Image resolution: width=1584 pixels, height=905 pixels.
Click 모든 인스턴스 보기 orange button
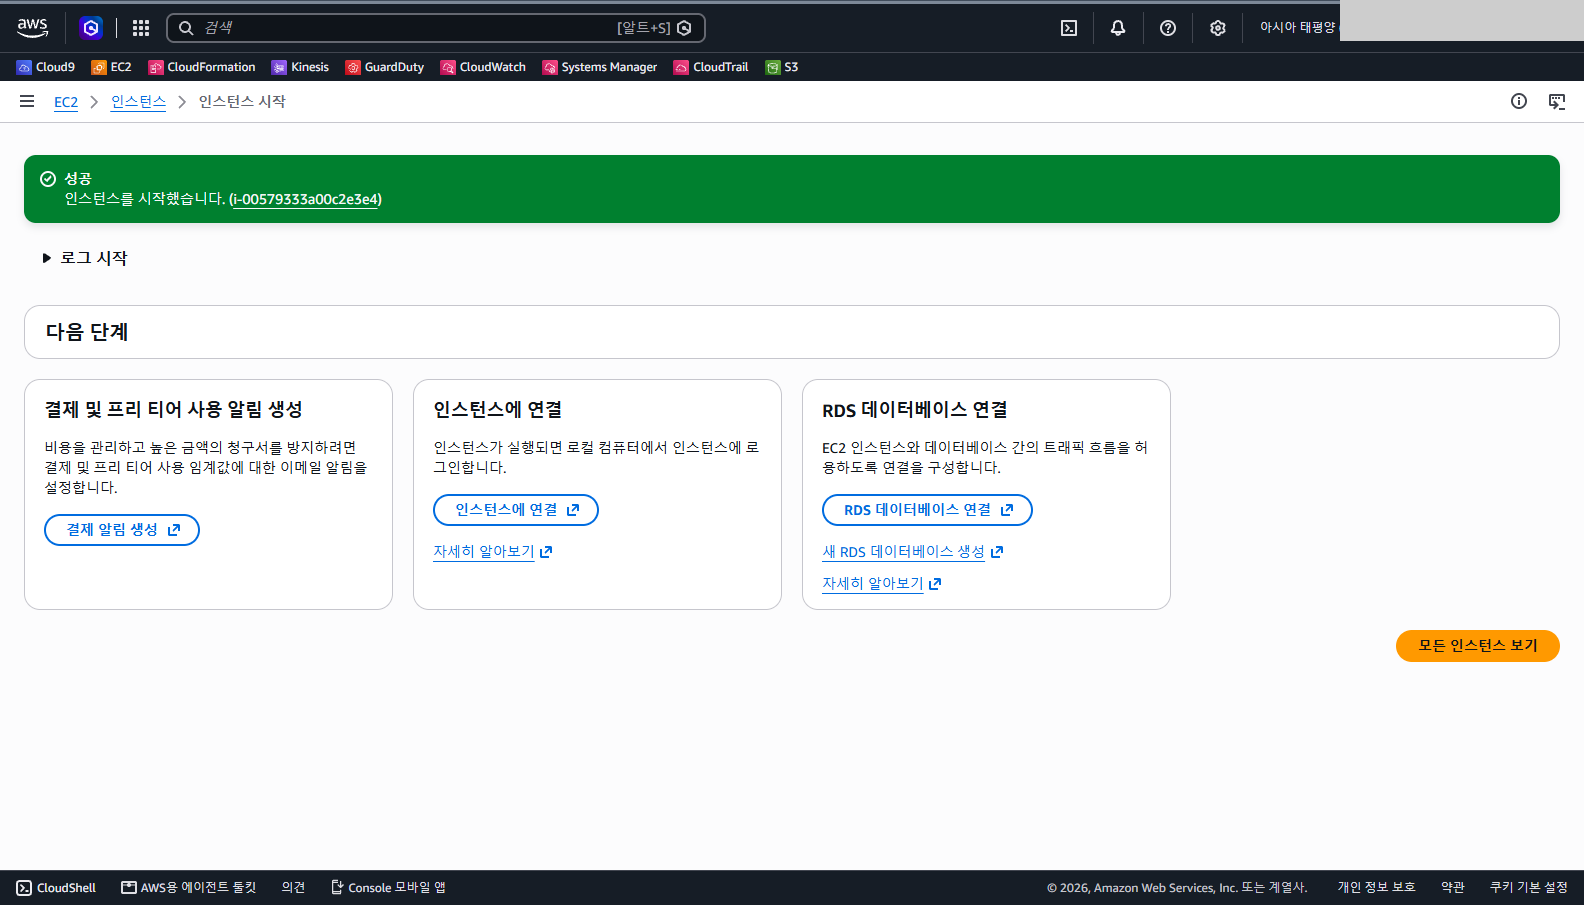[1478, 646]
